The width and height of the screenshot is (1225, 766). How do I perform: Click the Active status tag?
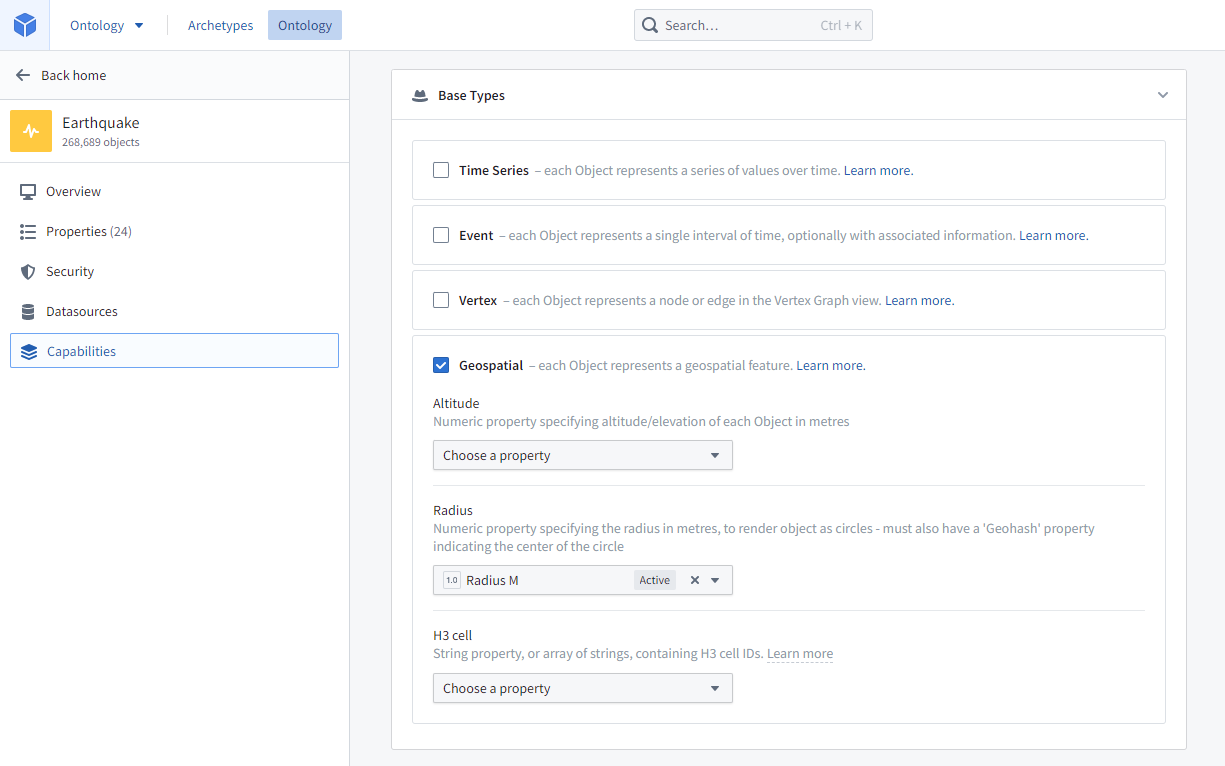655,580
